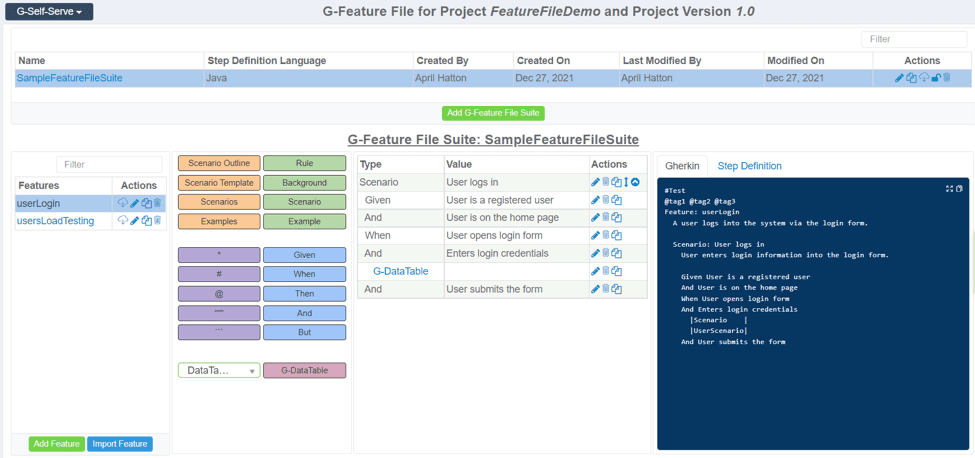Copy the usersLoadTesting feature
Viewport: 975px width, 458px height.
tap(146, 221)
